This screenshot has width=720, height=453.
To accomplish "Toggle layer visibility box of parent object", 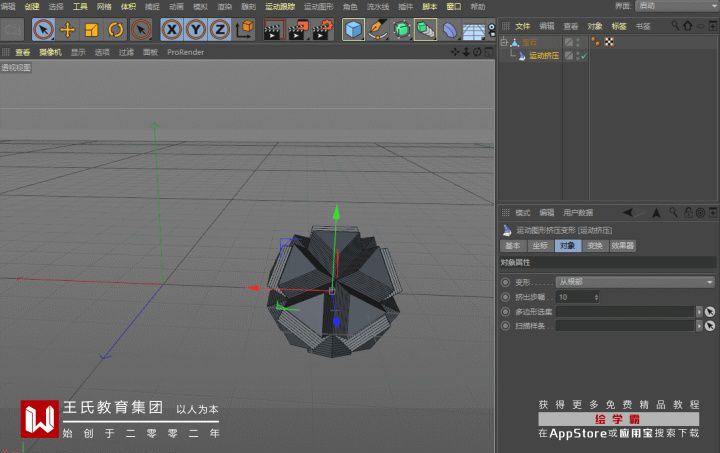I will 568,42.
